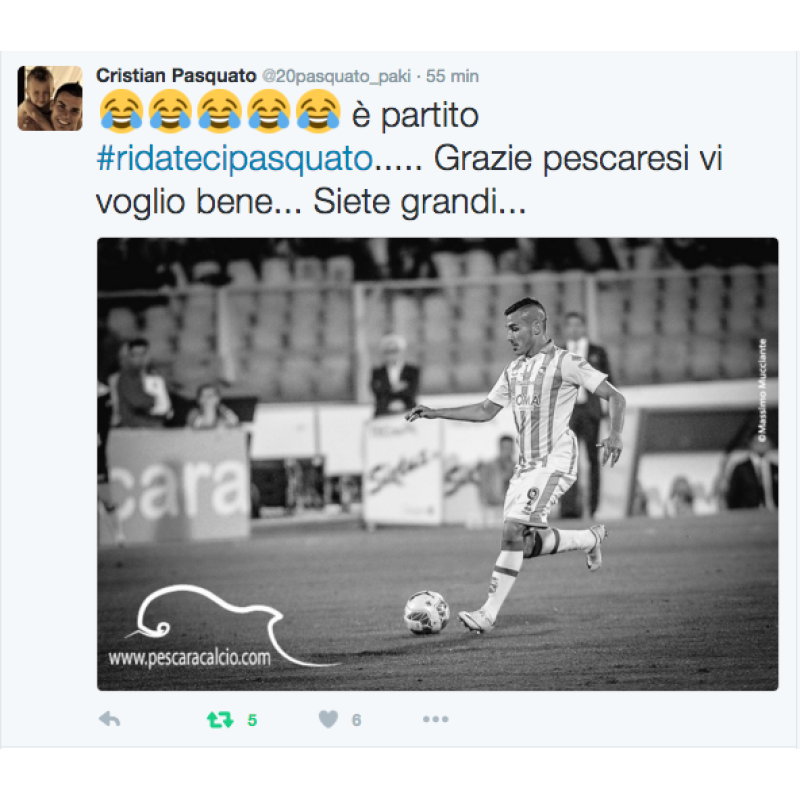The image size is (800, 800).
Task: Click the like count 6
Action: [356, 720]
